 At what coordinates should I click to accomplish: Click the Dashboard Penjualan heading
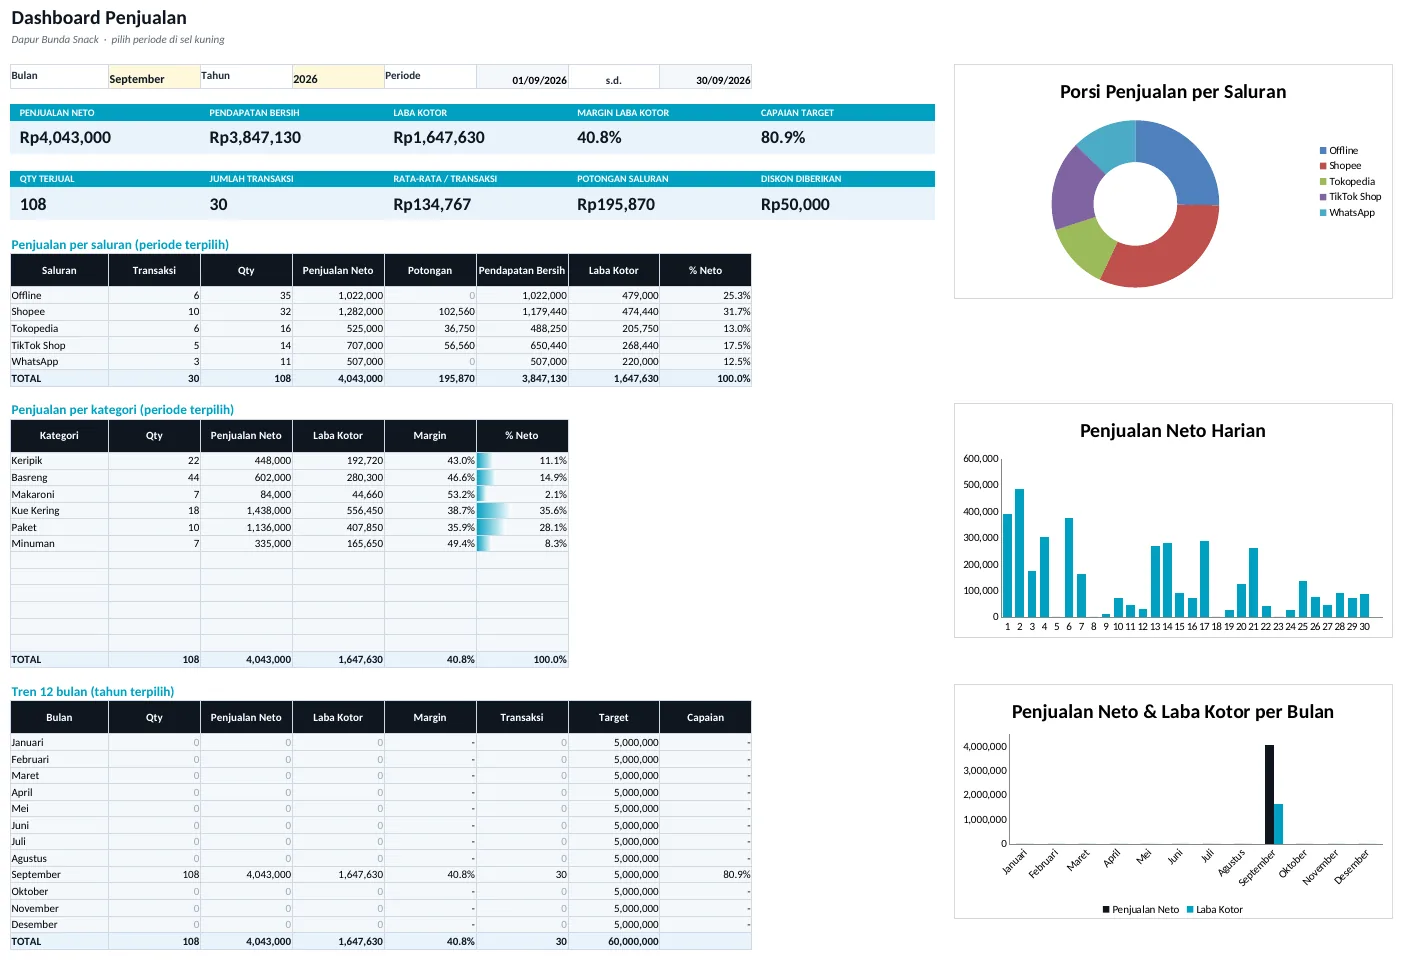(99, 18)
